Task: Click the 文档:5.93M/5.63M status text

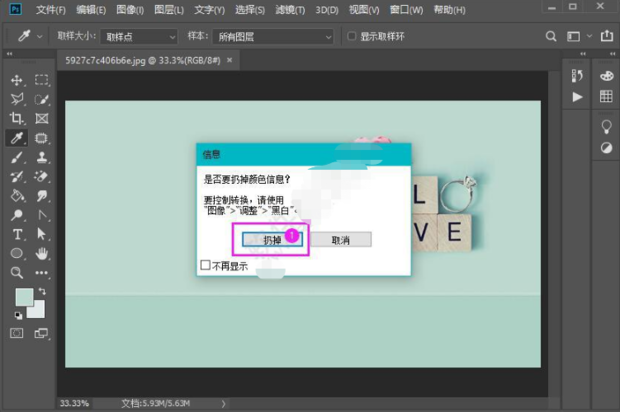Action: pyautogui.click(x=155, y=404)
